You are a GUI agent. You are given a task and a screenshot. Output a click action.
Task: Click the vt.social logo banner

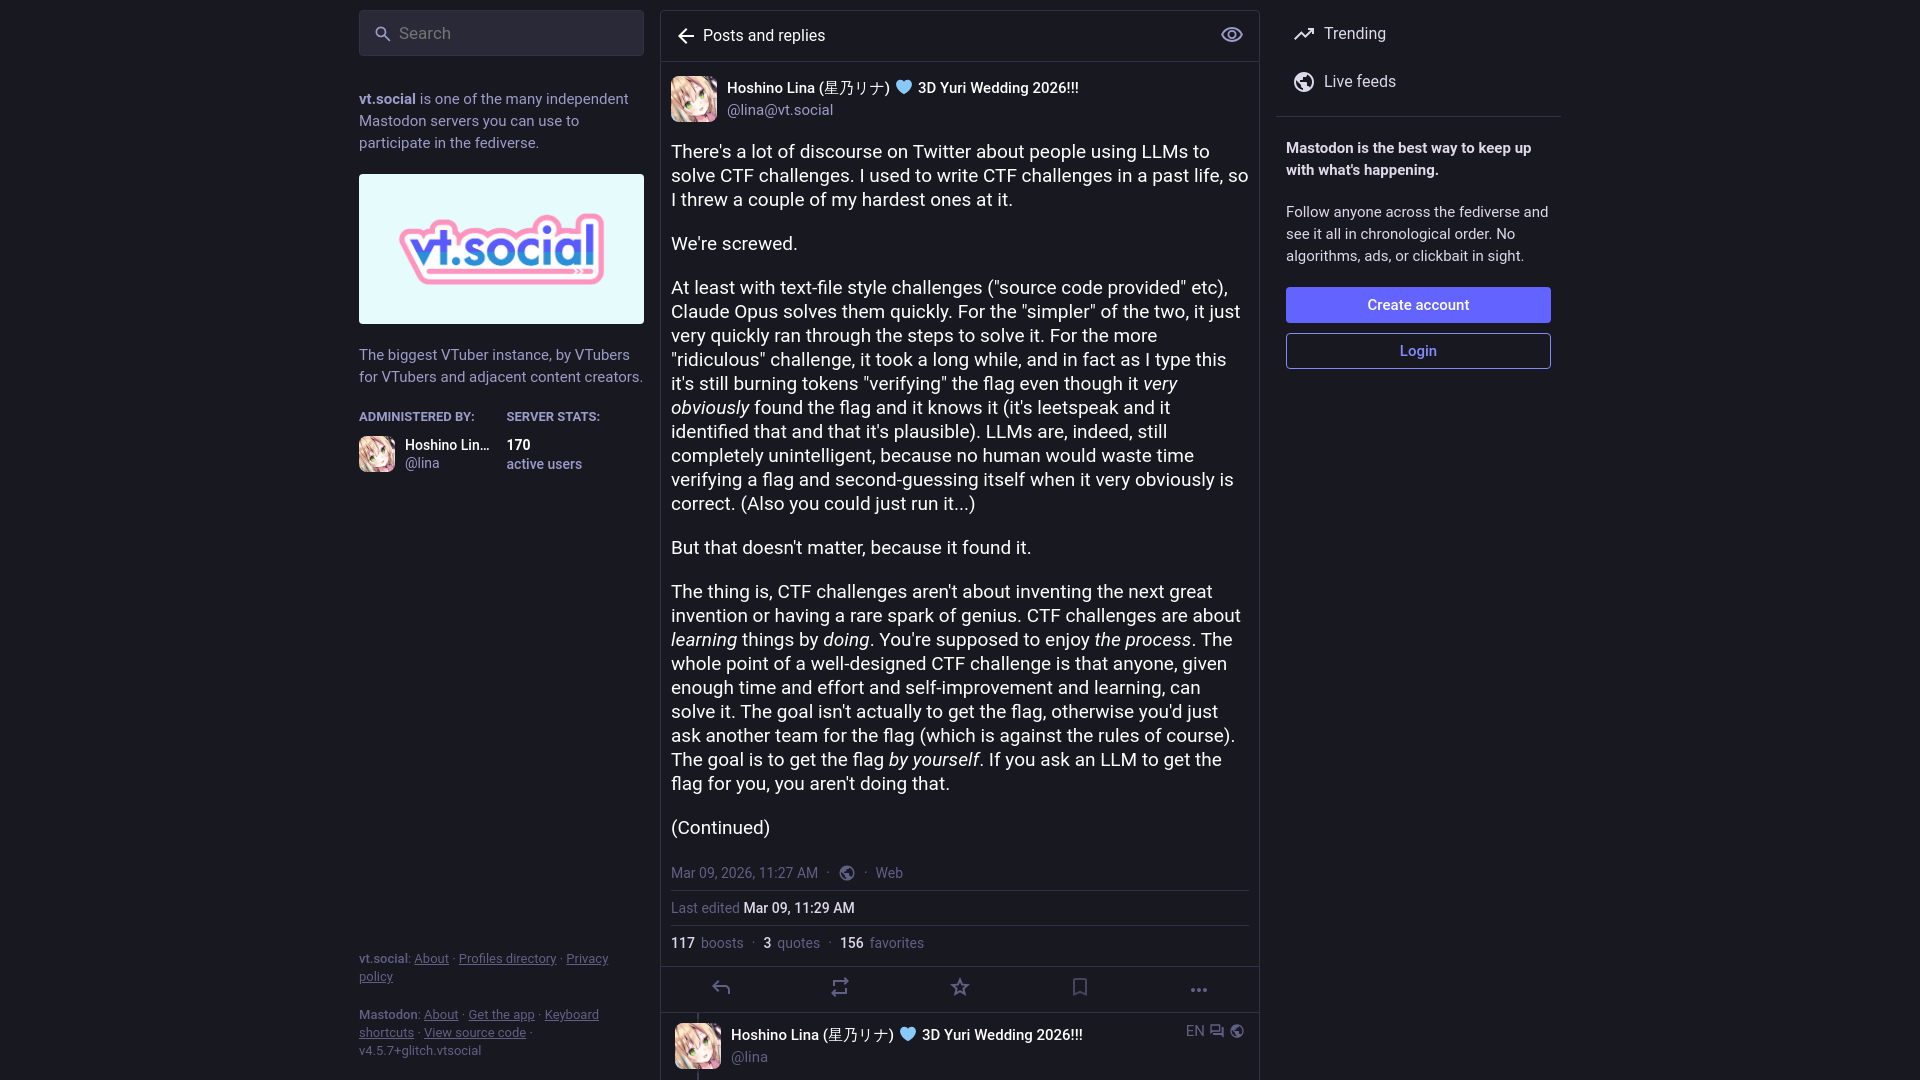pos(501,249)
